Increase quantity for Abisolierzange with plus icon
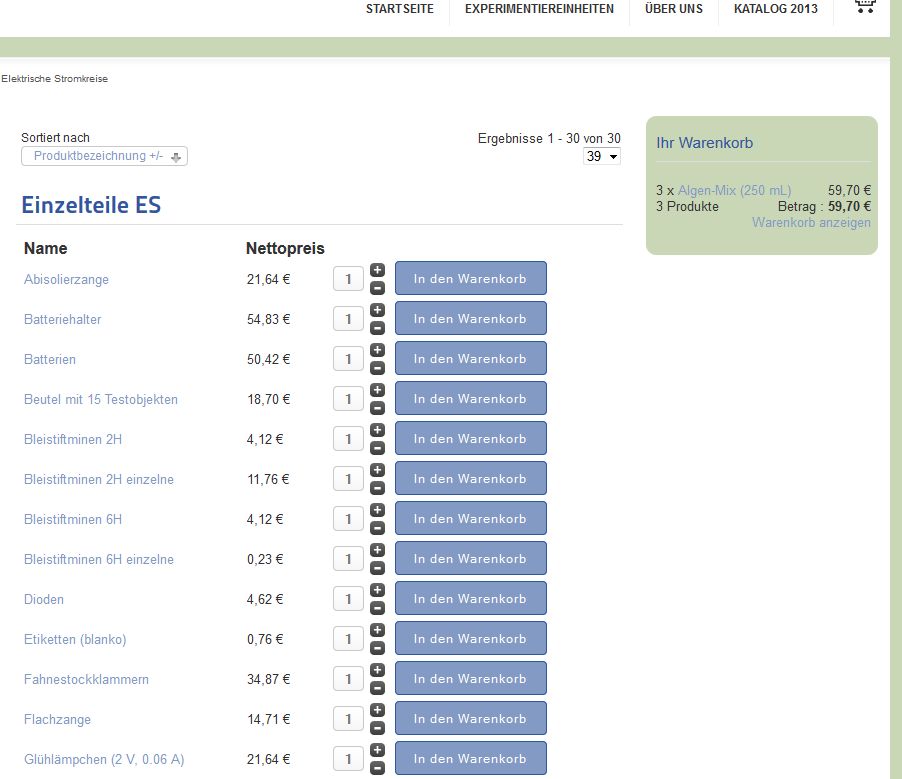This screenshot has height=779, width=902. pos(377,270)
